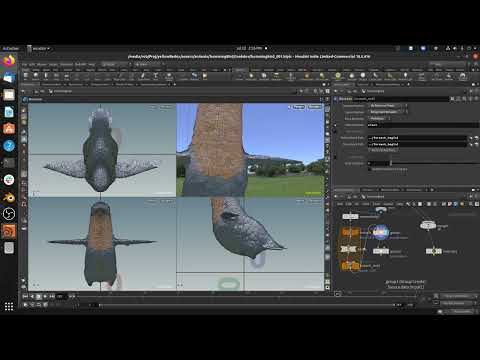The image size is (480, 360).
Task: Select the orange bottom node boolean_end
Action: click(x=350, y=266)
